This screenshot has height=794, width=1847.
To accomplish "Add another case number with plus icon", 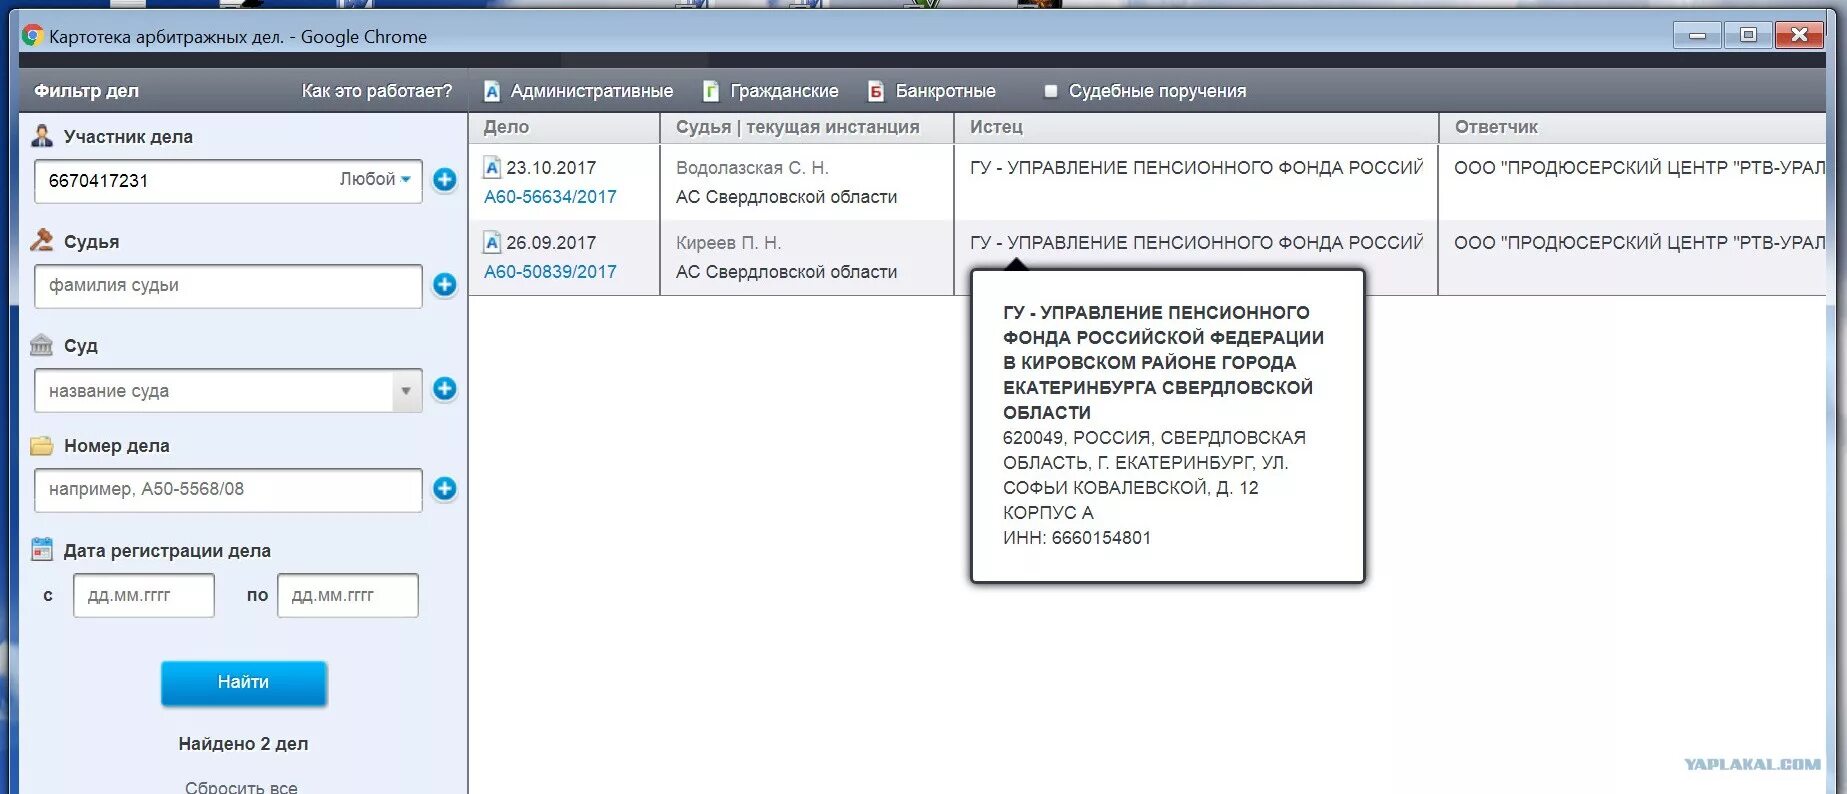I will tap(445, 489).
